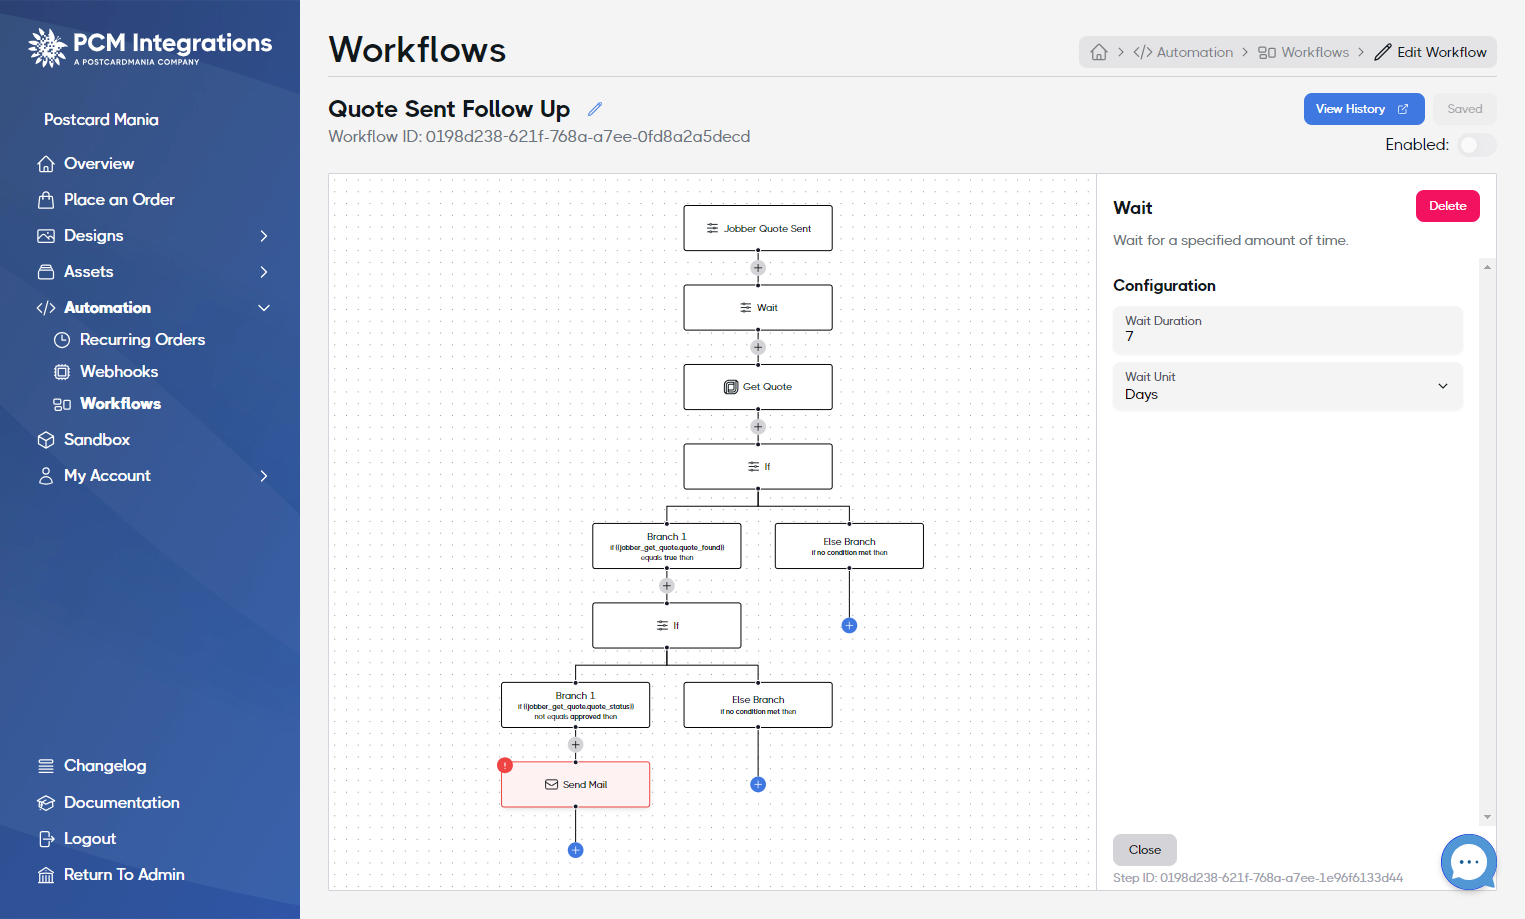Edit the Wait Duration field

coord(1288,330)
